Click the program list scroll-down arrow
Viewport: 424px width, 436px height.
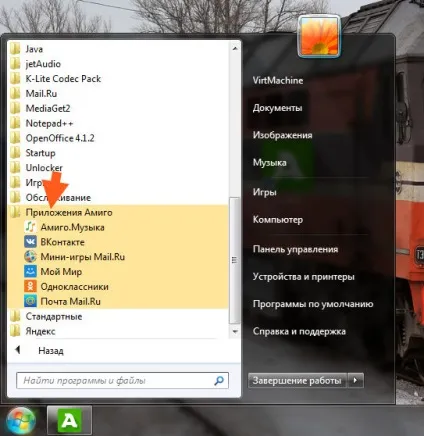[x=235, y=332]
